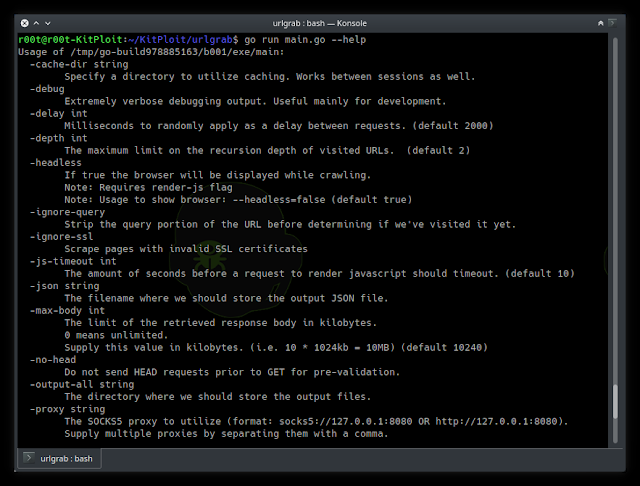
Task: Click the '-ignore-ssl' flag line
Action: [x=61, y=236]
